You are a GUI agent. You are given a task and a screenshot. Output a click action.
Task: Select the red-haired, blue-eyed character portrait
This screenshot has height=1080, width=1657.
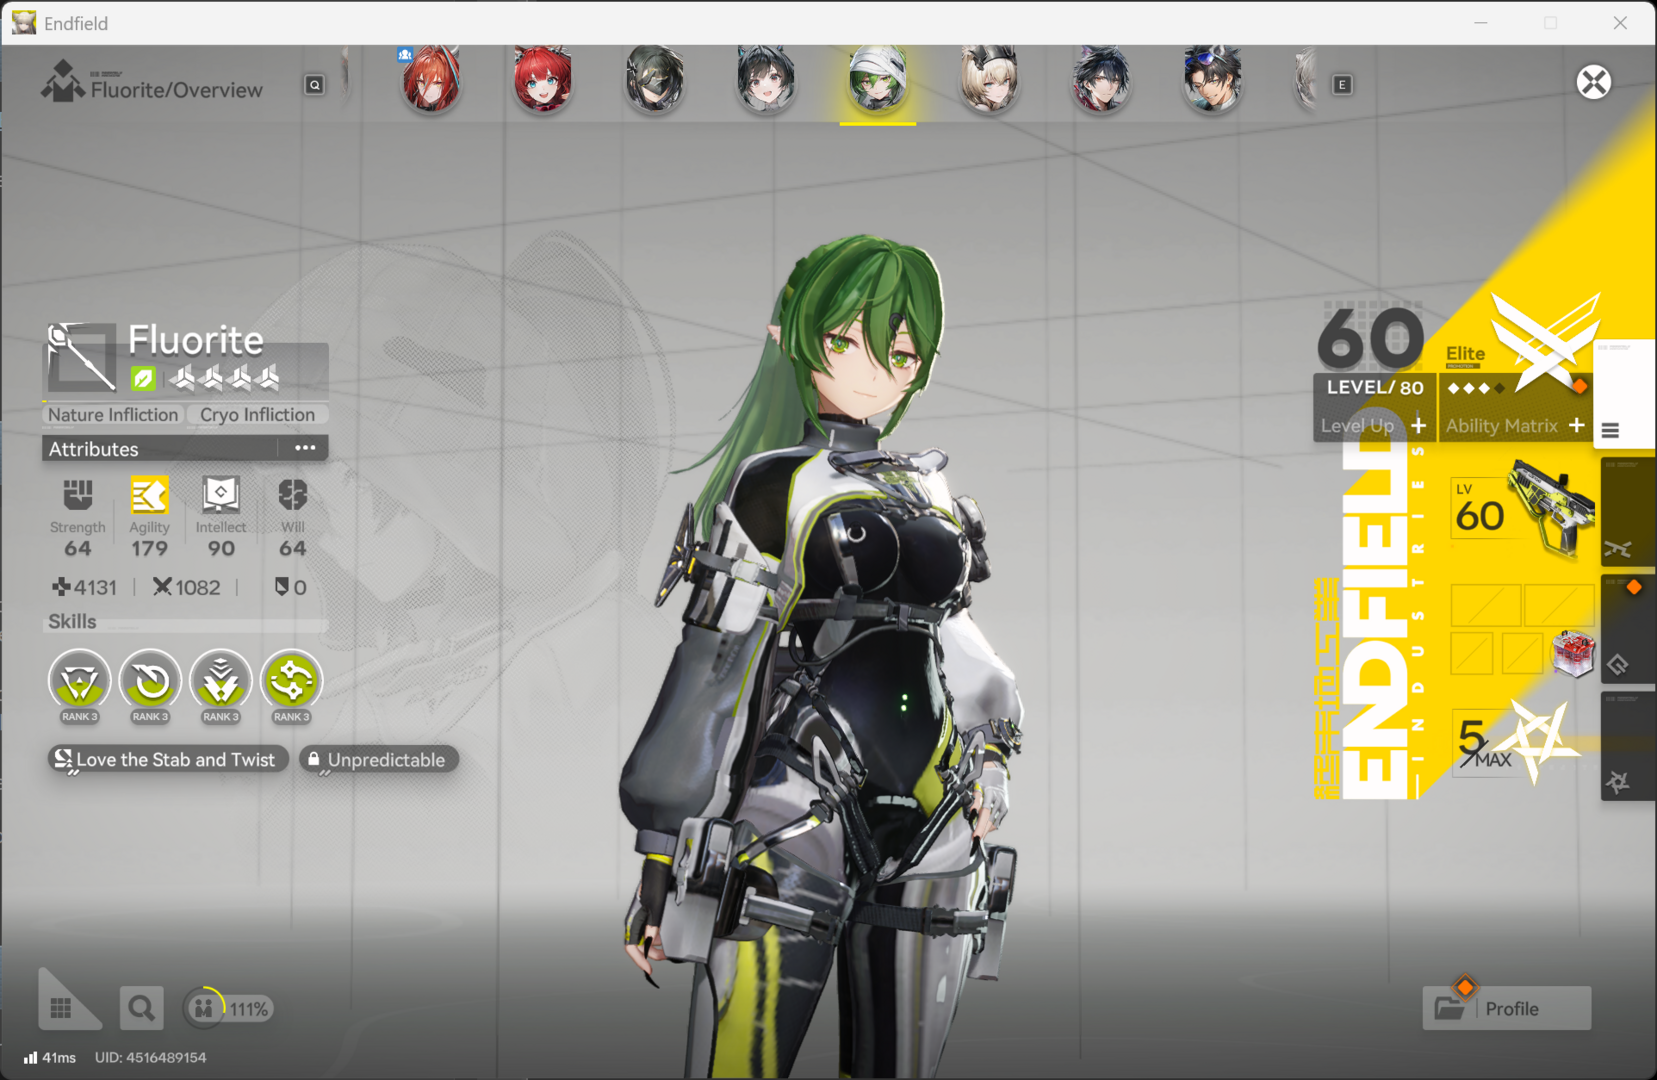coord(543,79)
